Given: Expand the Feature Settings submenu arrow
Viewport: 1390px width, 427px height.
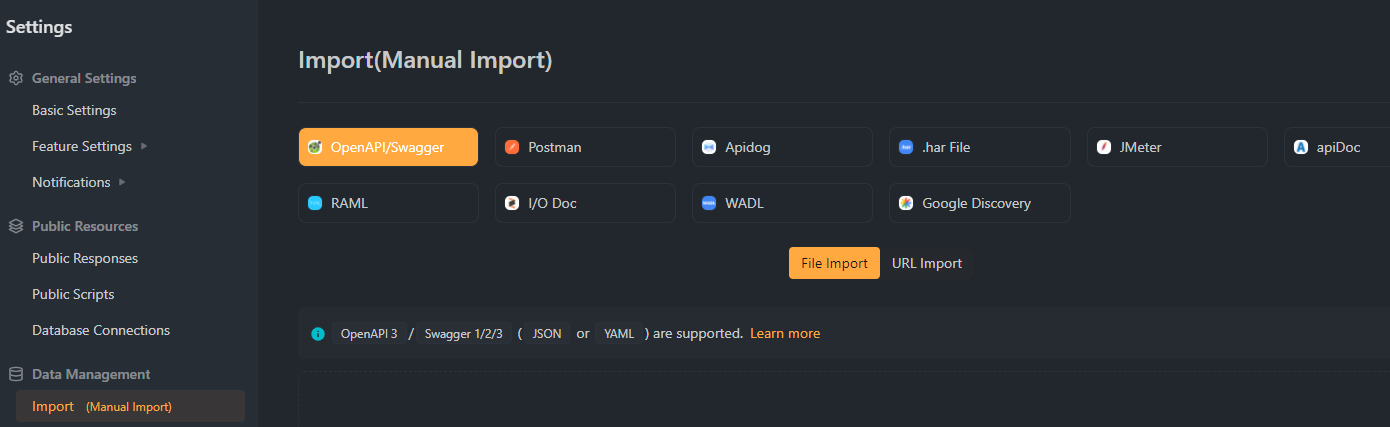Looking at the screenshot, I should 144,146.
